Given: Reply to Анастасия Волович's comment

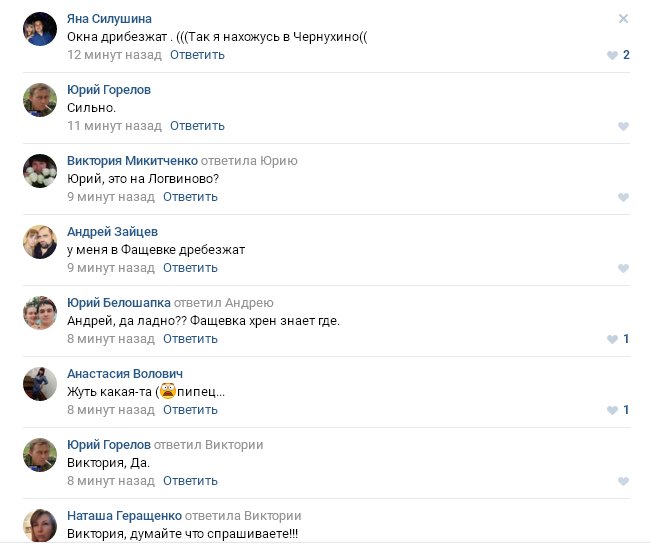Looking at the screenshot, I should click(190, 410).
